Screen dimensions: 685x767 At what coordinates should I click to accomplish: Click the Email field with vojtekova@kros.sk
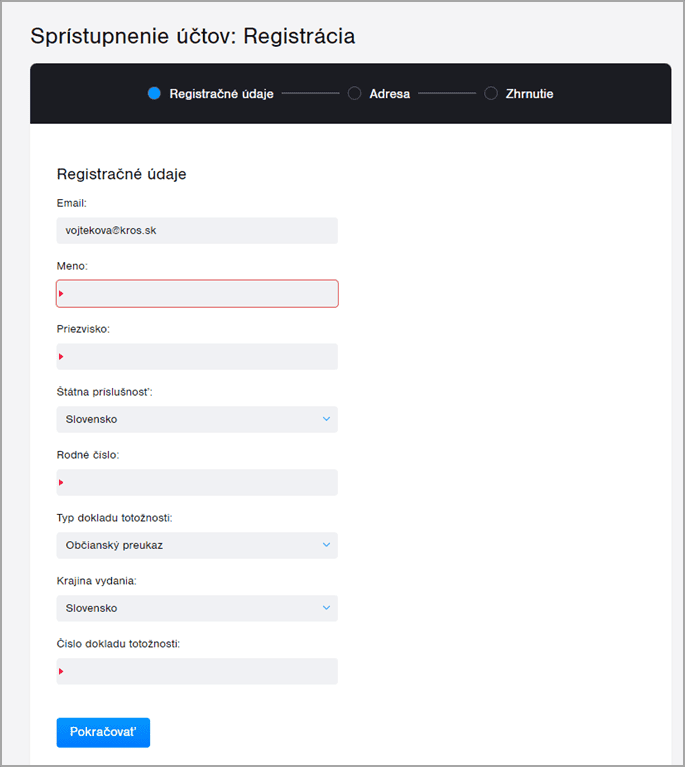[x=197, y=231]
